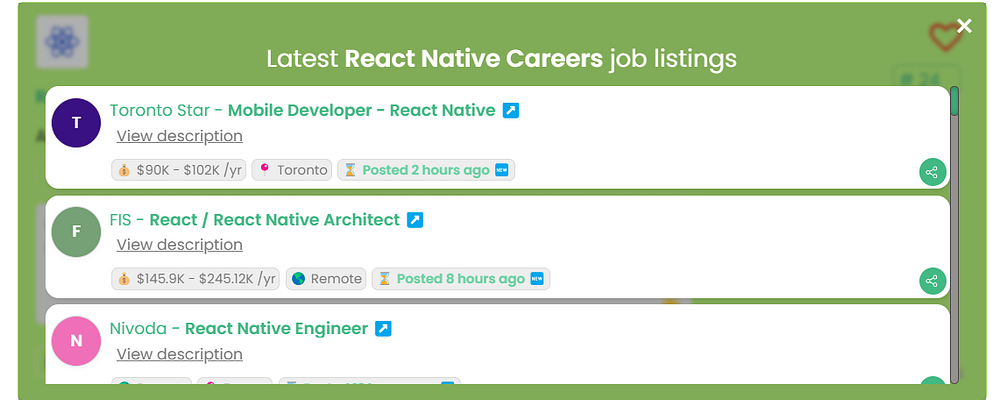Click the Nivoda avatar circle
The width and height of the screenshot is (1000, 400).
(77, 341)
